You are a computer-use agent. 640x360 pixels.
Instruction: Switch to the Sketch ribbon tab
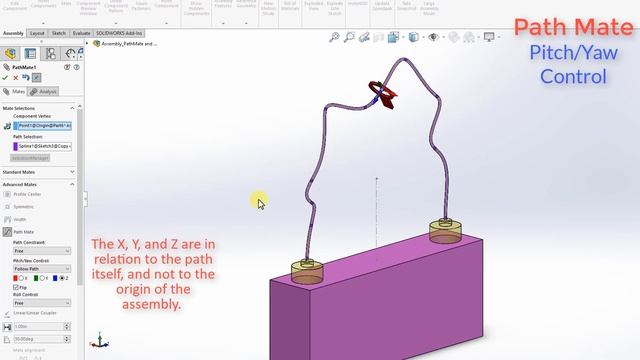(59, 33)
